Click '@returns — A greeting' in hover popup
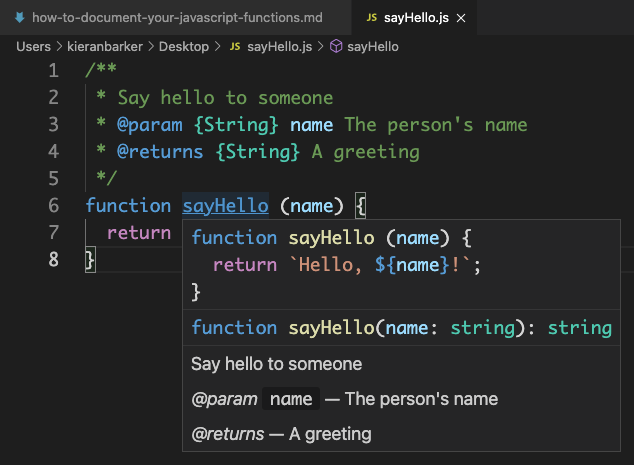The image size is (634, 465). point(281,434)
